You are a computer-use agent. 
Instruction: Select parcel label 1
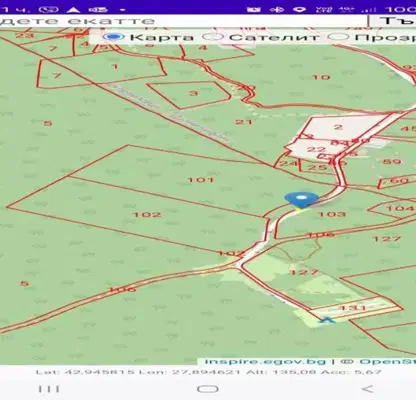click(x=115, y=66)
